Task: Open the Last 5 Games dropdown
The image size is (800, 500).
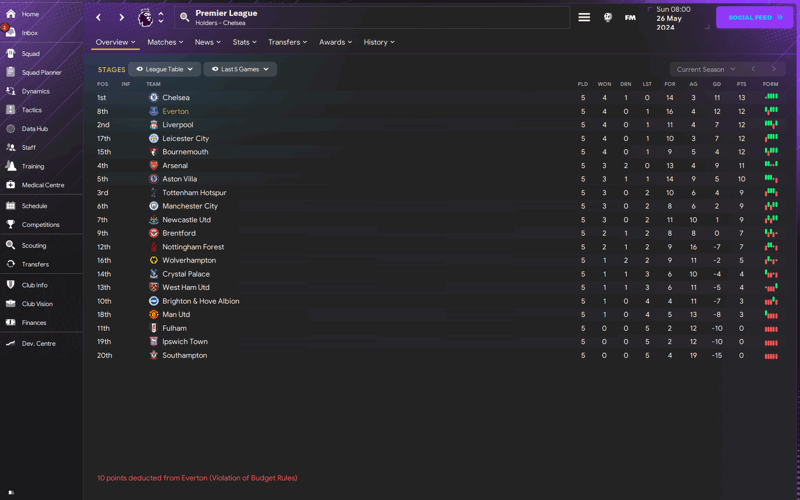Action: [x=240, y=69]
